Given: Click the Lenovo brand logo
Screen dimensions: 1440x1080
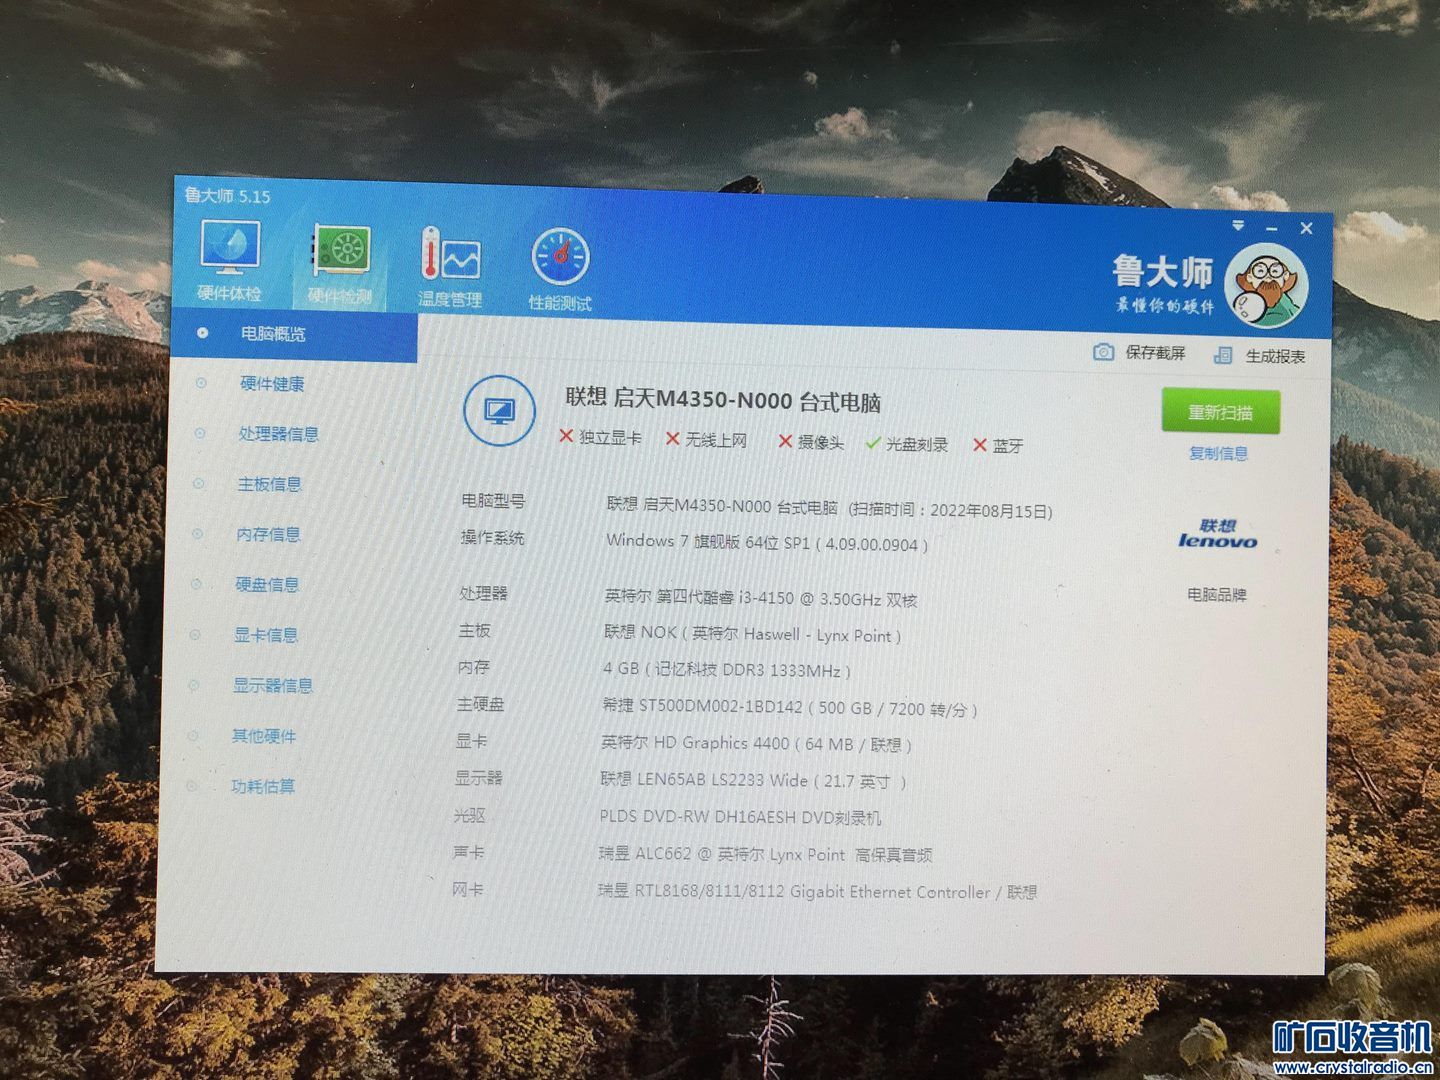Looking at the screenshot, I should tap(1217, 534).
